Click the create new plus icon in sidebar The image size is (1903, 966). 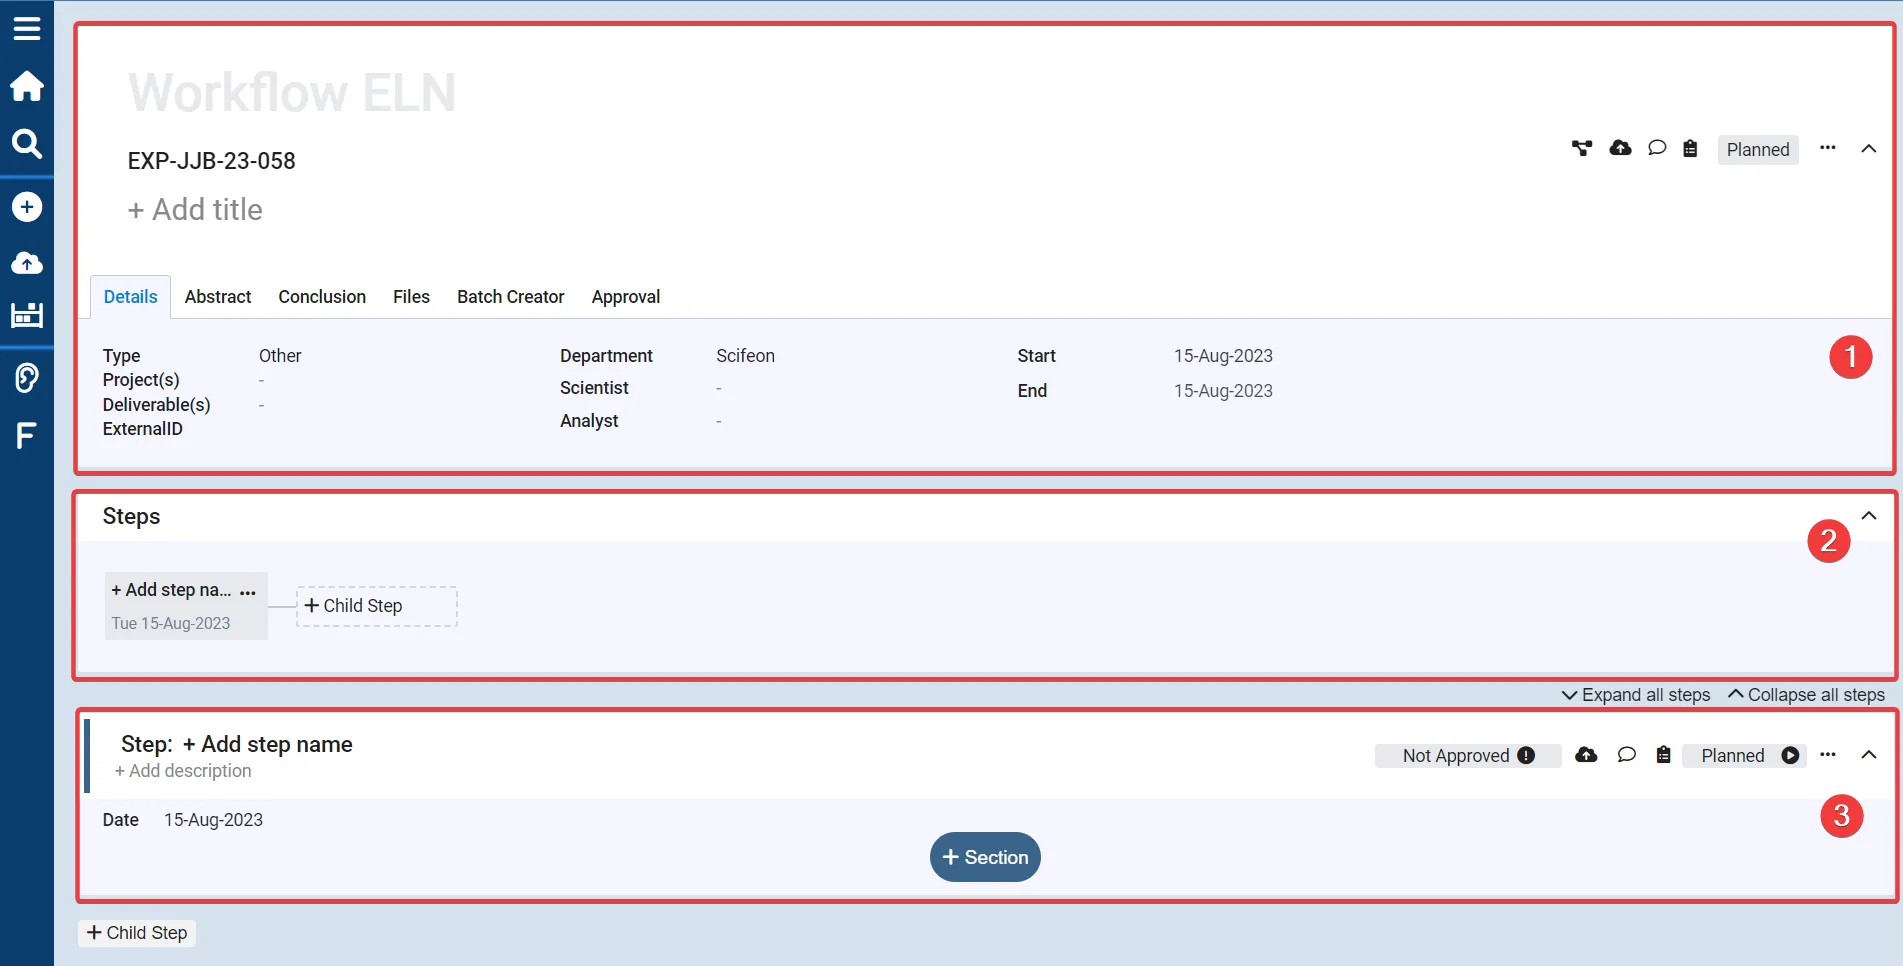pos(27,207)
